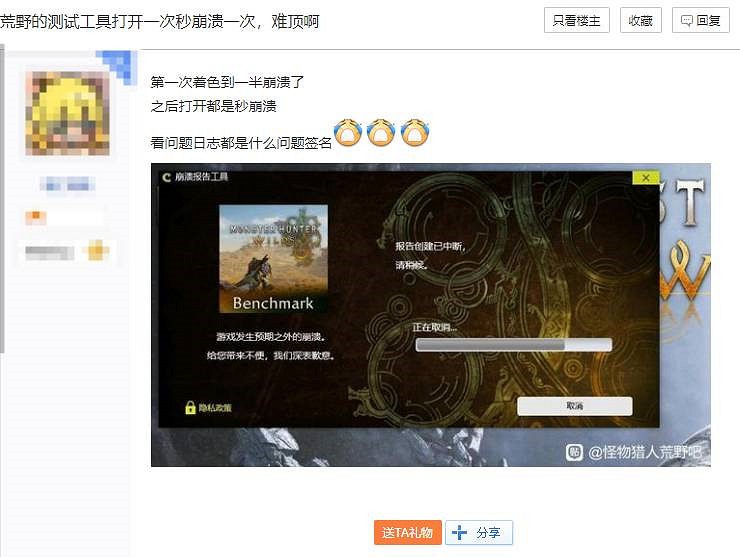Image resolution: width=740 pixels, height=557 pixels.
Task: Open the crash report screenshot image
Action: (430, 315)
